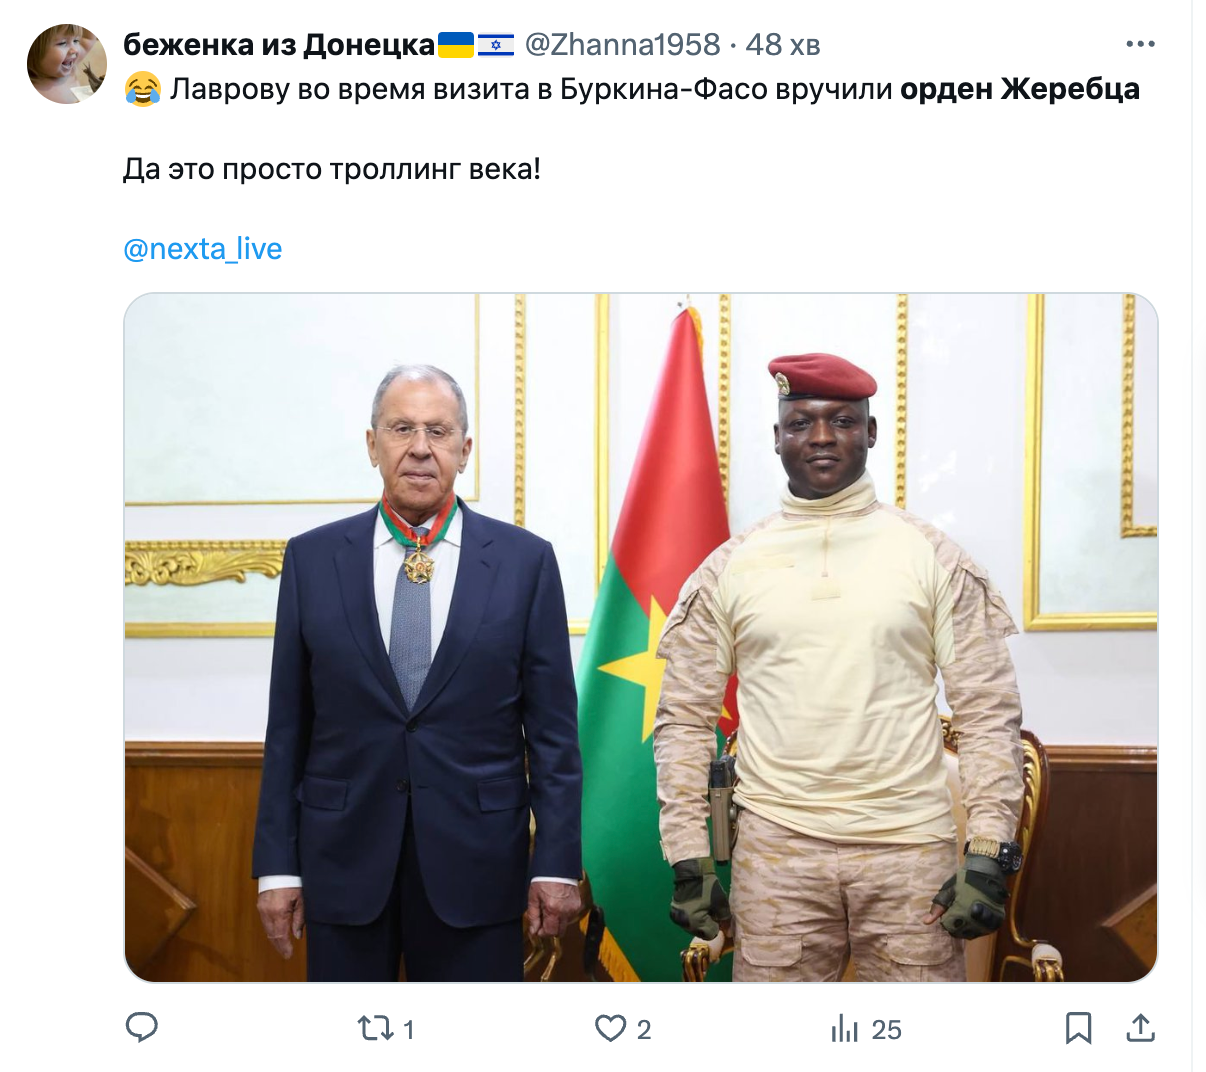
Task: Click the retweet arrows icon
Action: click(x=375, y=1028)
